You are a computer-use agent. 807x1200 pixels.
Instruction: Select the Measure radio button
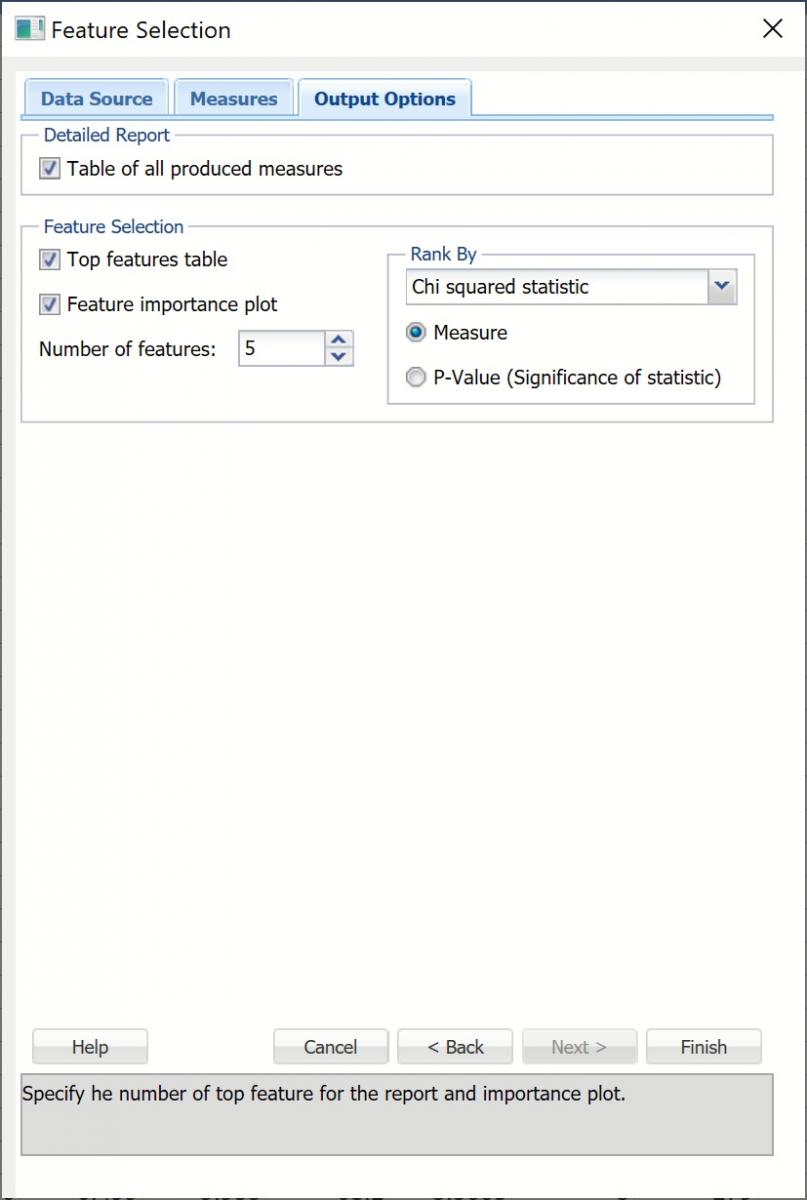[x=416, y=333]
